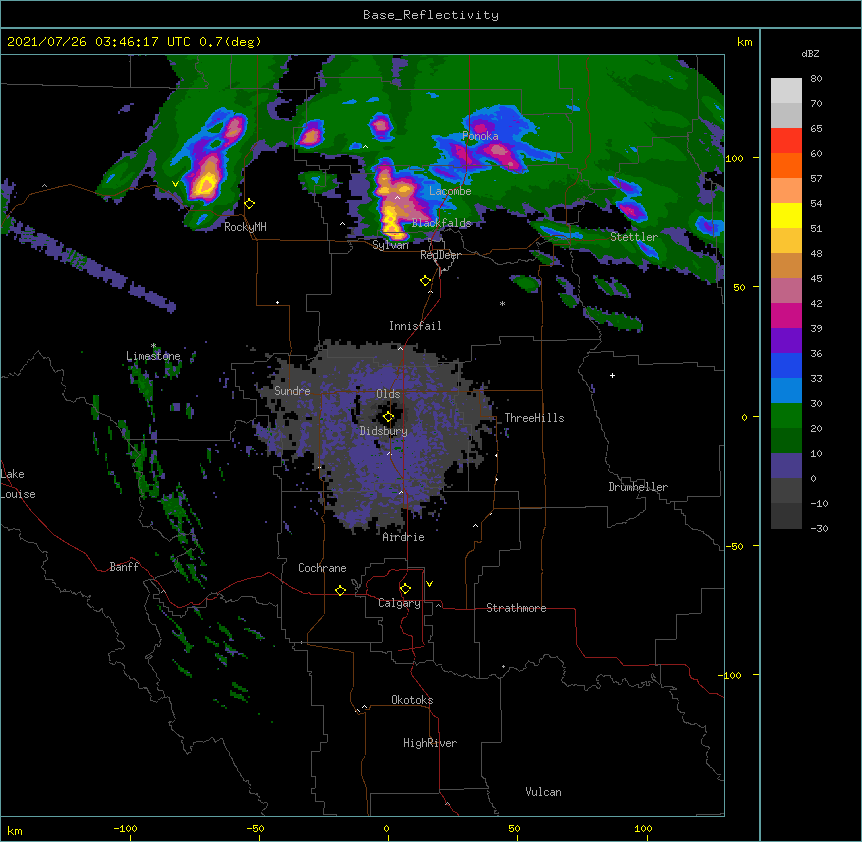862x842 pixels.
Task: Click the Okotoks label
Action: tap(412, 700)
